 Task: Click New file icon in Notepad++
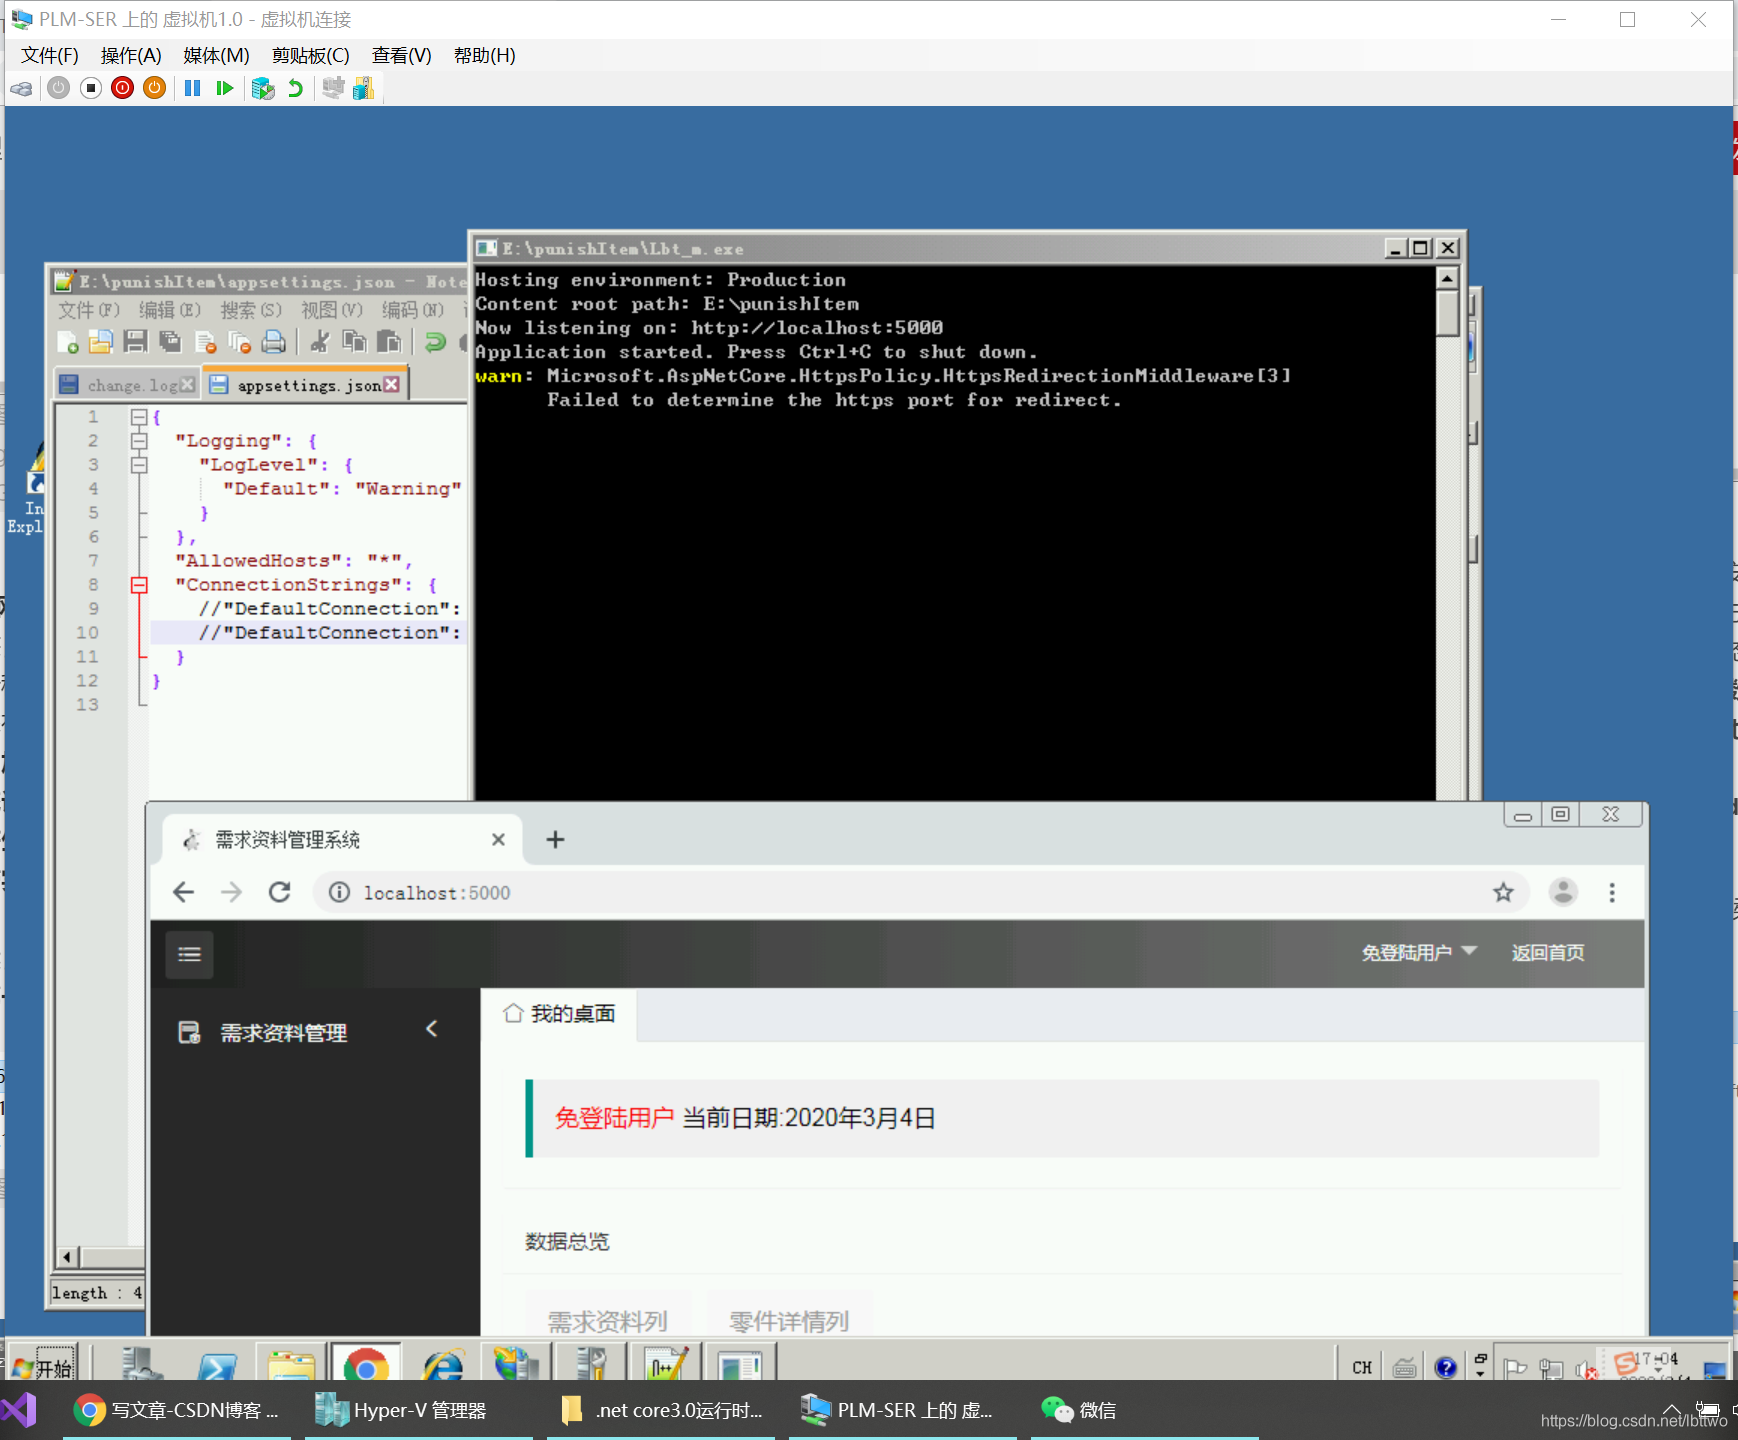(68, 342)
